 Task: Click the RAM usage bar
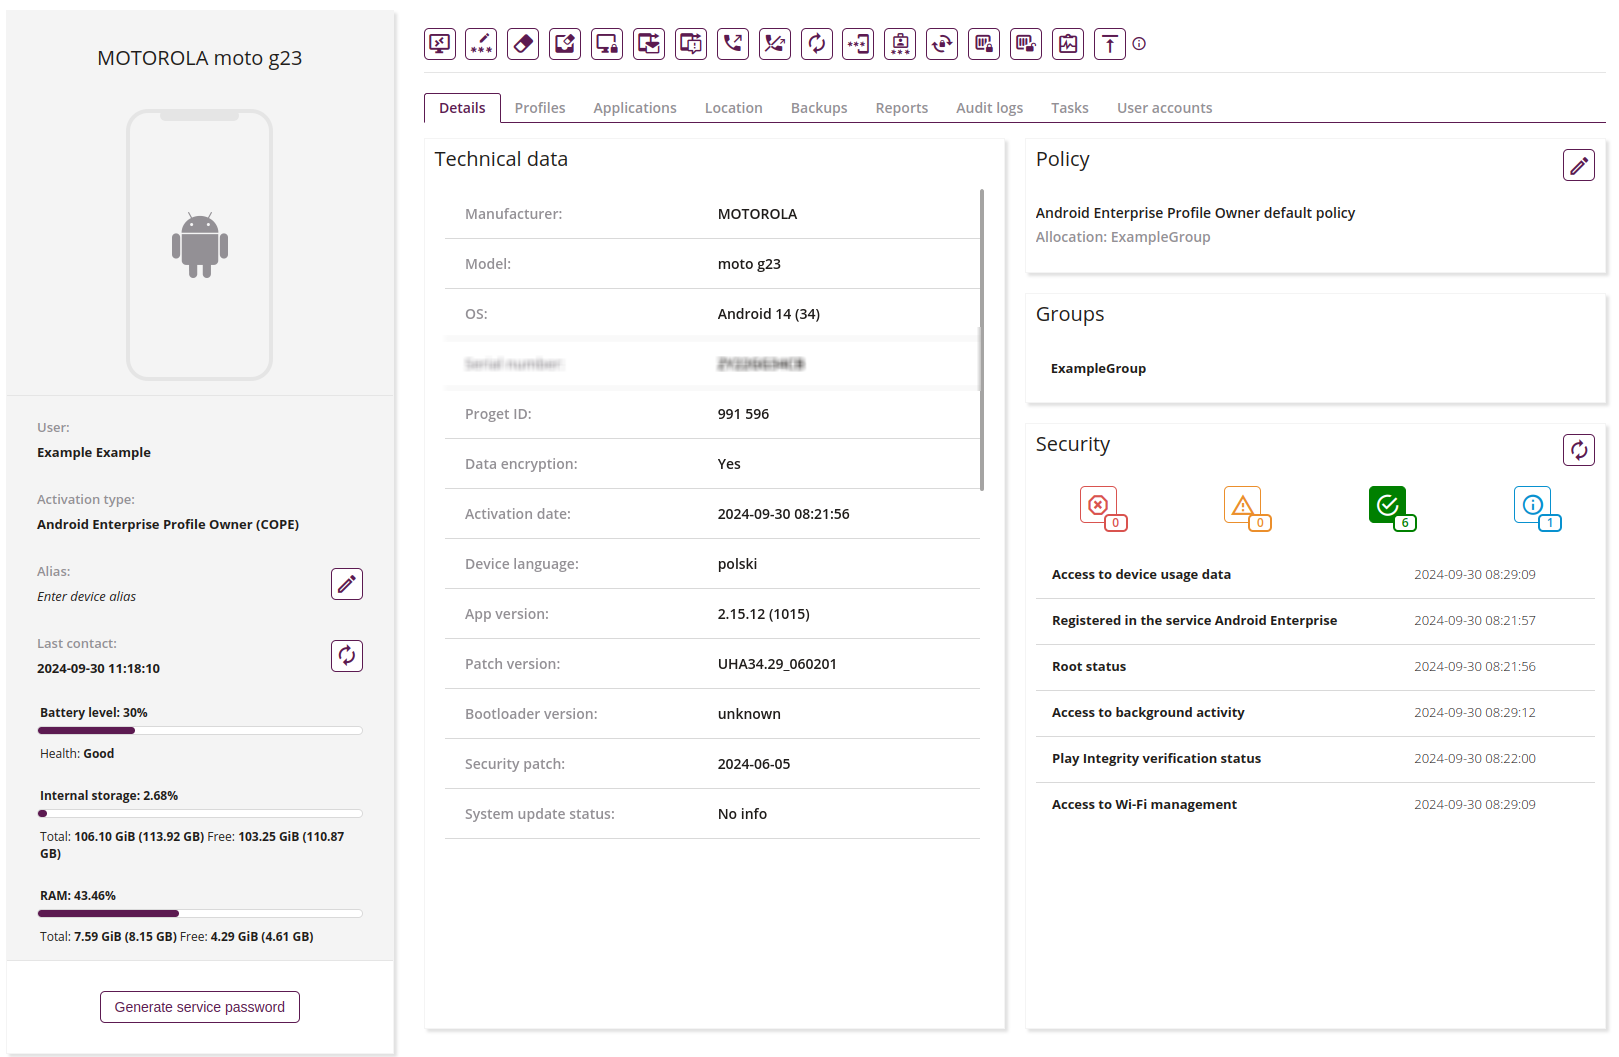[200, 914]
